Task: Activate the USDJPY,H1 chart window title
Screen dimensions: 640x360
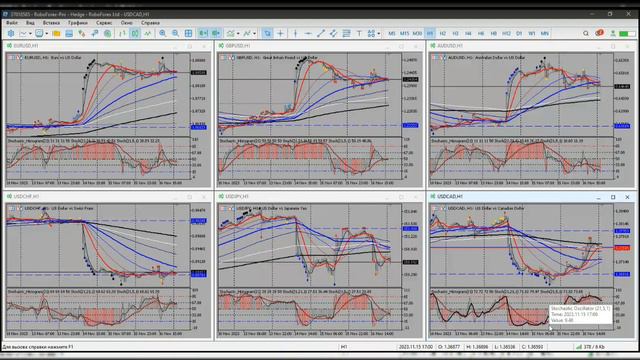Action: point(237,196)
